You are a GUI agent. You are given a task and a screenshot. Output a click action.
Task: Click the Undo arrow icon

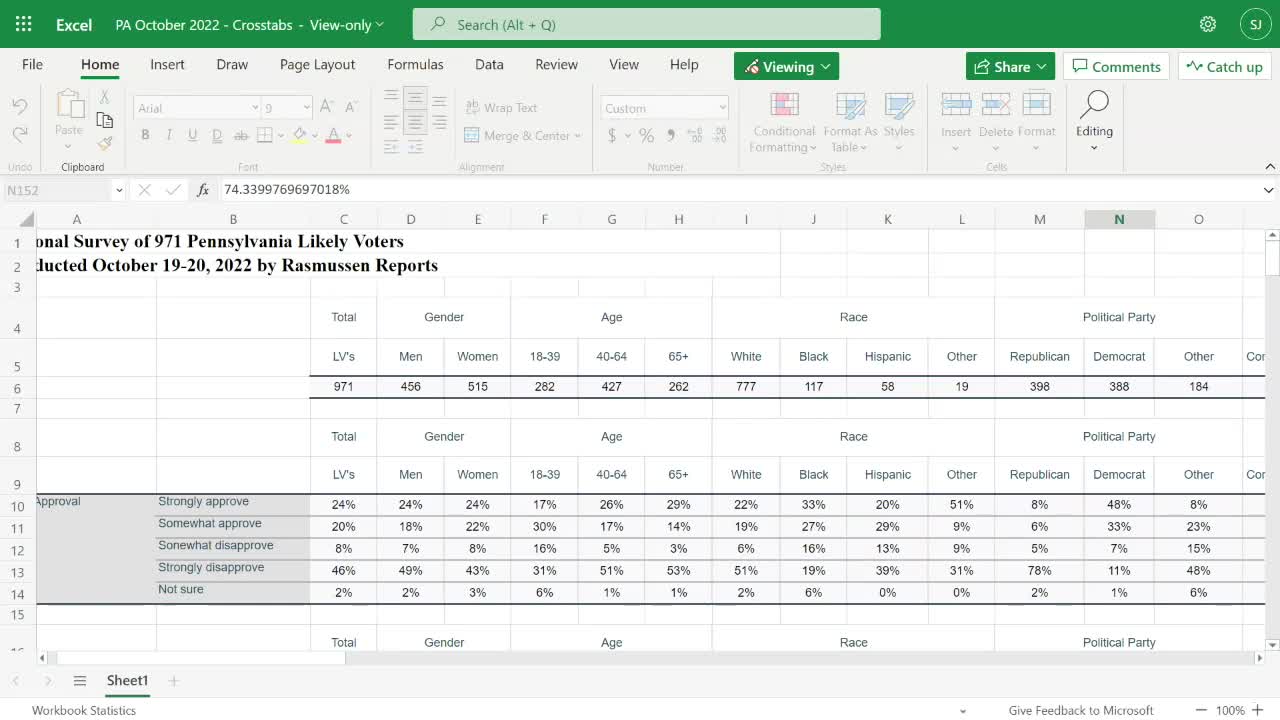pos(20,106)
